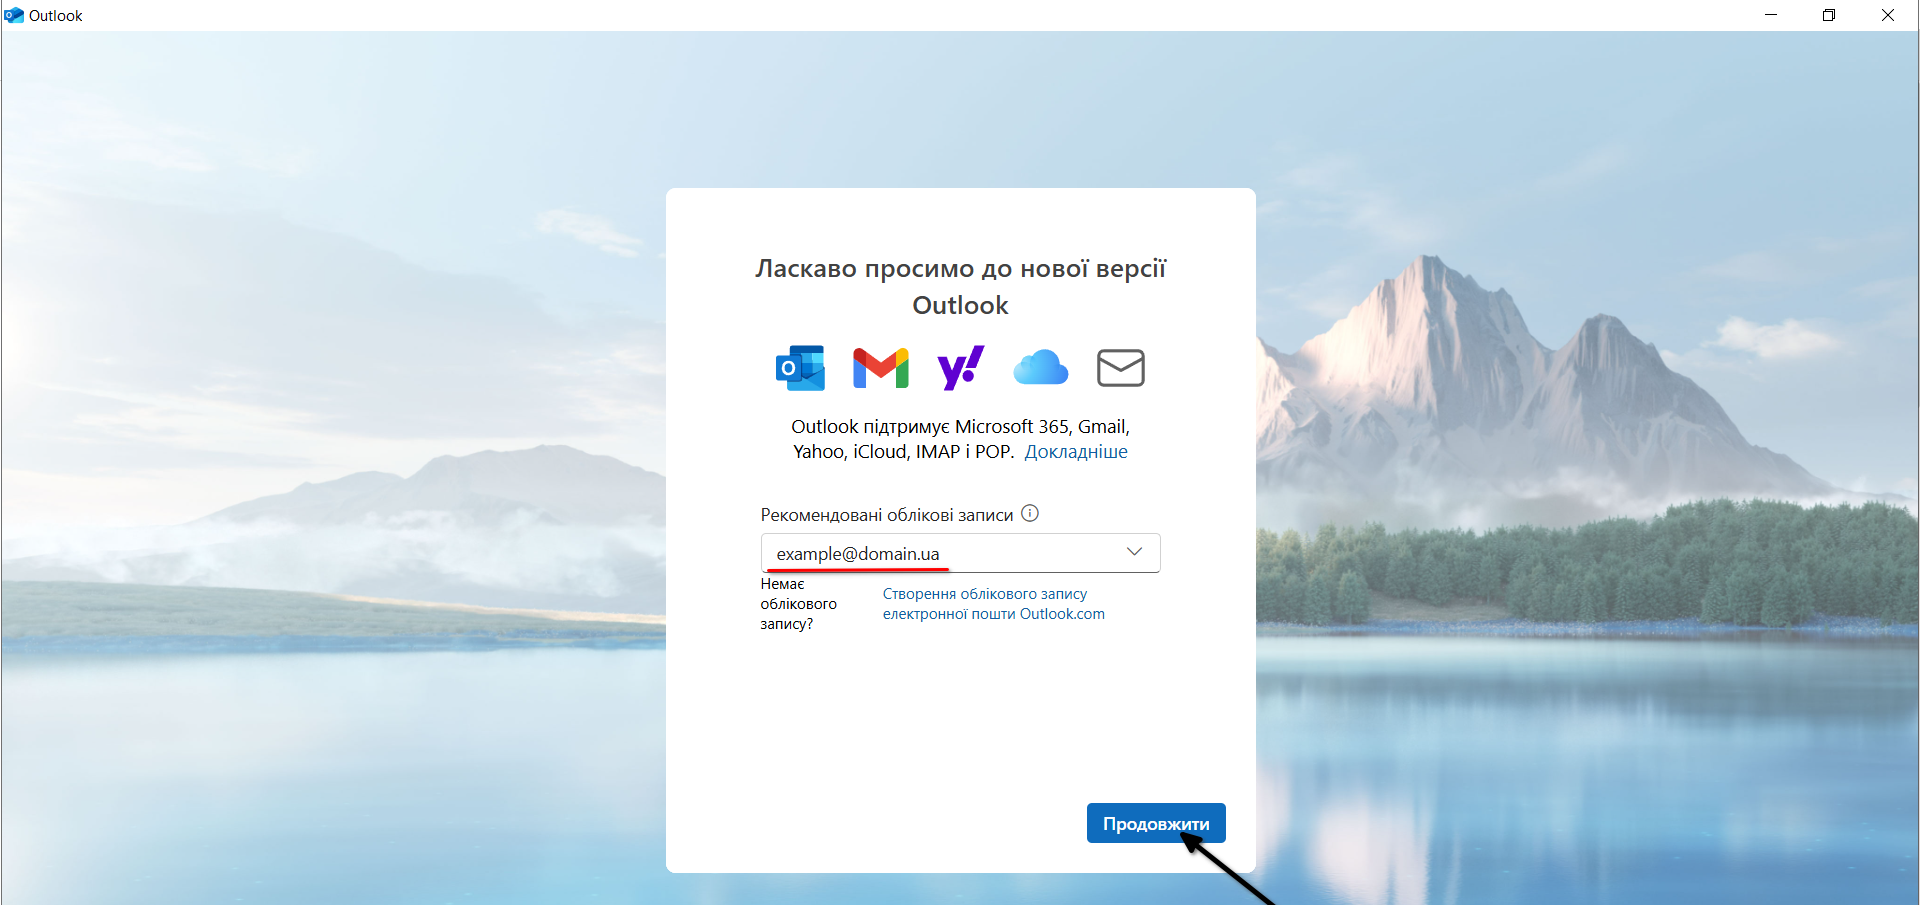Image resolution: width=1920 pixels, height=905 pixels.
Task: Click the Немає облікового запису text
Action: pyautogui.click(x=798, y=604)
